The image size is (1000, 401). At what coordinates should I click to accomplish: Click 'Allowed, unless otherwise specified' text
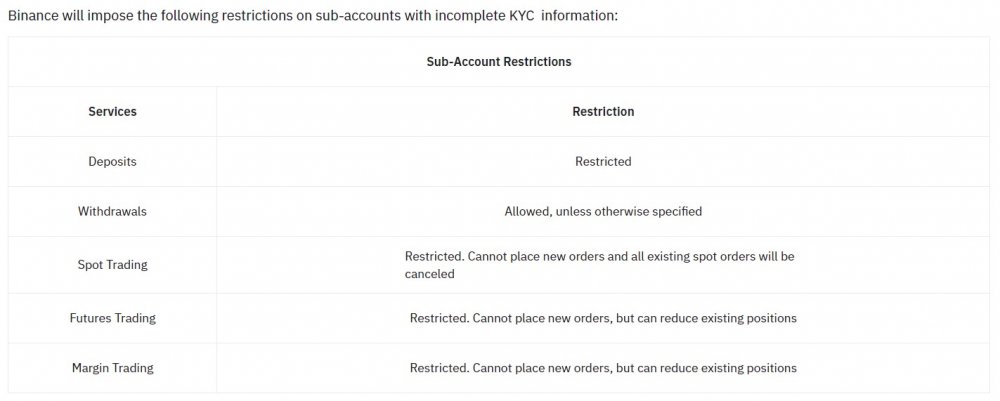pyautogui.click(x=603, y=211)
